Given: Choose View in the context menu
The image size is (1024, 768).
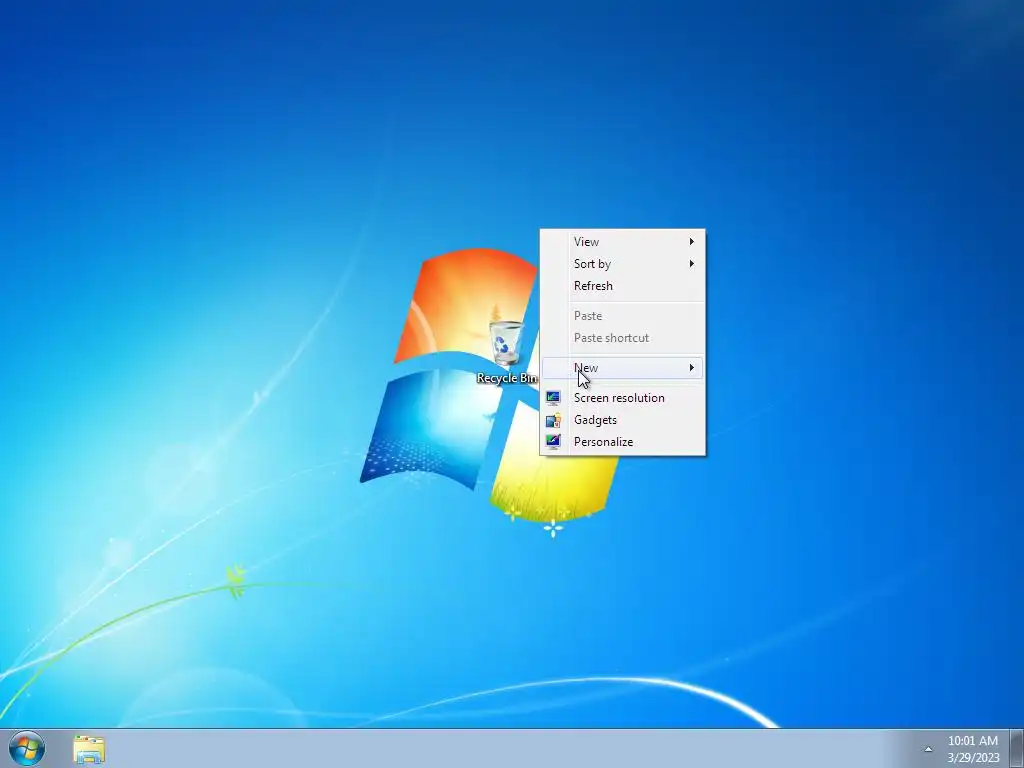Looking at the screenshot, I should [x=622, y=242].
